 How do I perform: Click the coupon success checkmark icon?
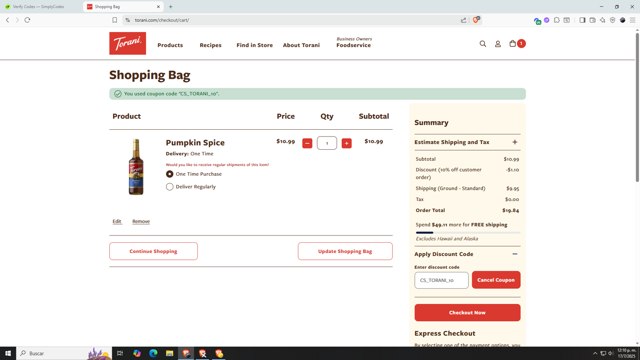point(118,94)
